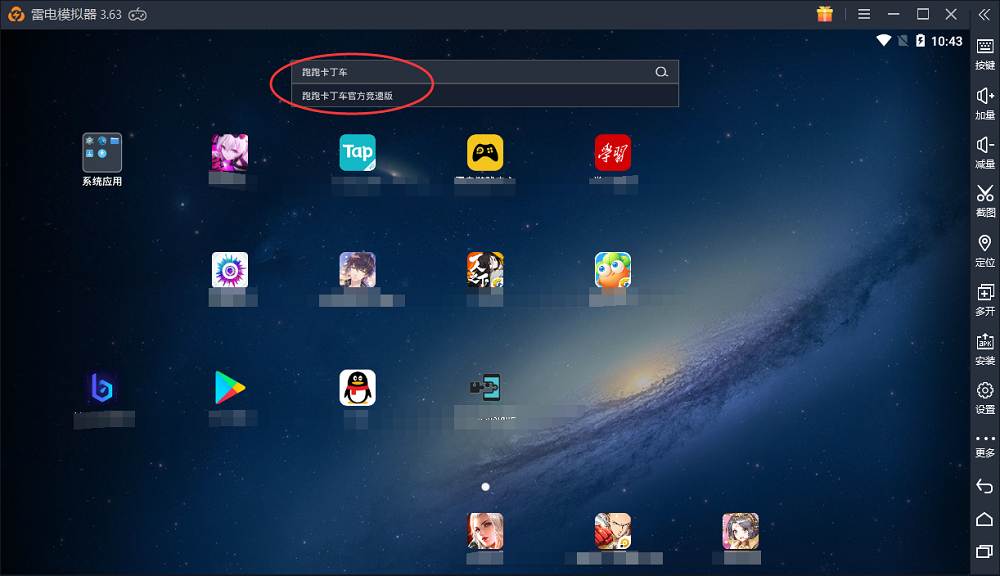Increase volume with 加量 button
Image resolution: width=1000 pixels, height=576 pixels.
point(985,104)
